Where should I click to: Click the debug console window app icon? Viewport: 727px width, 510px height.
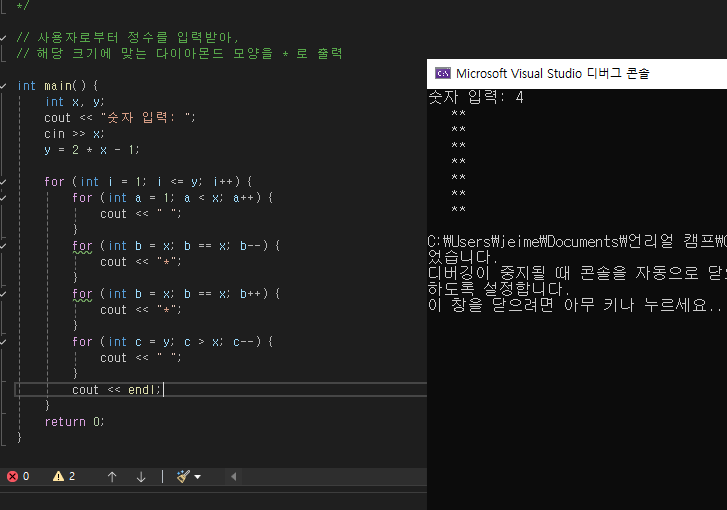[443, 73]
